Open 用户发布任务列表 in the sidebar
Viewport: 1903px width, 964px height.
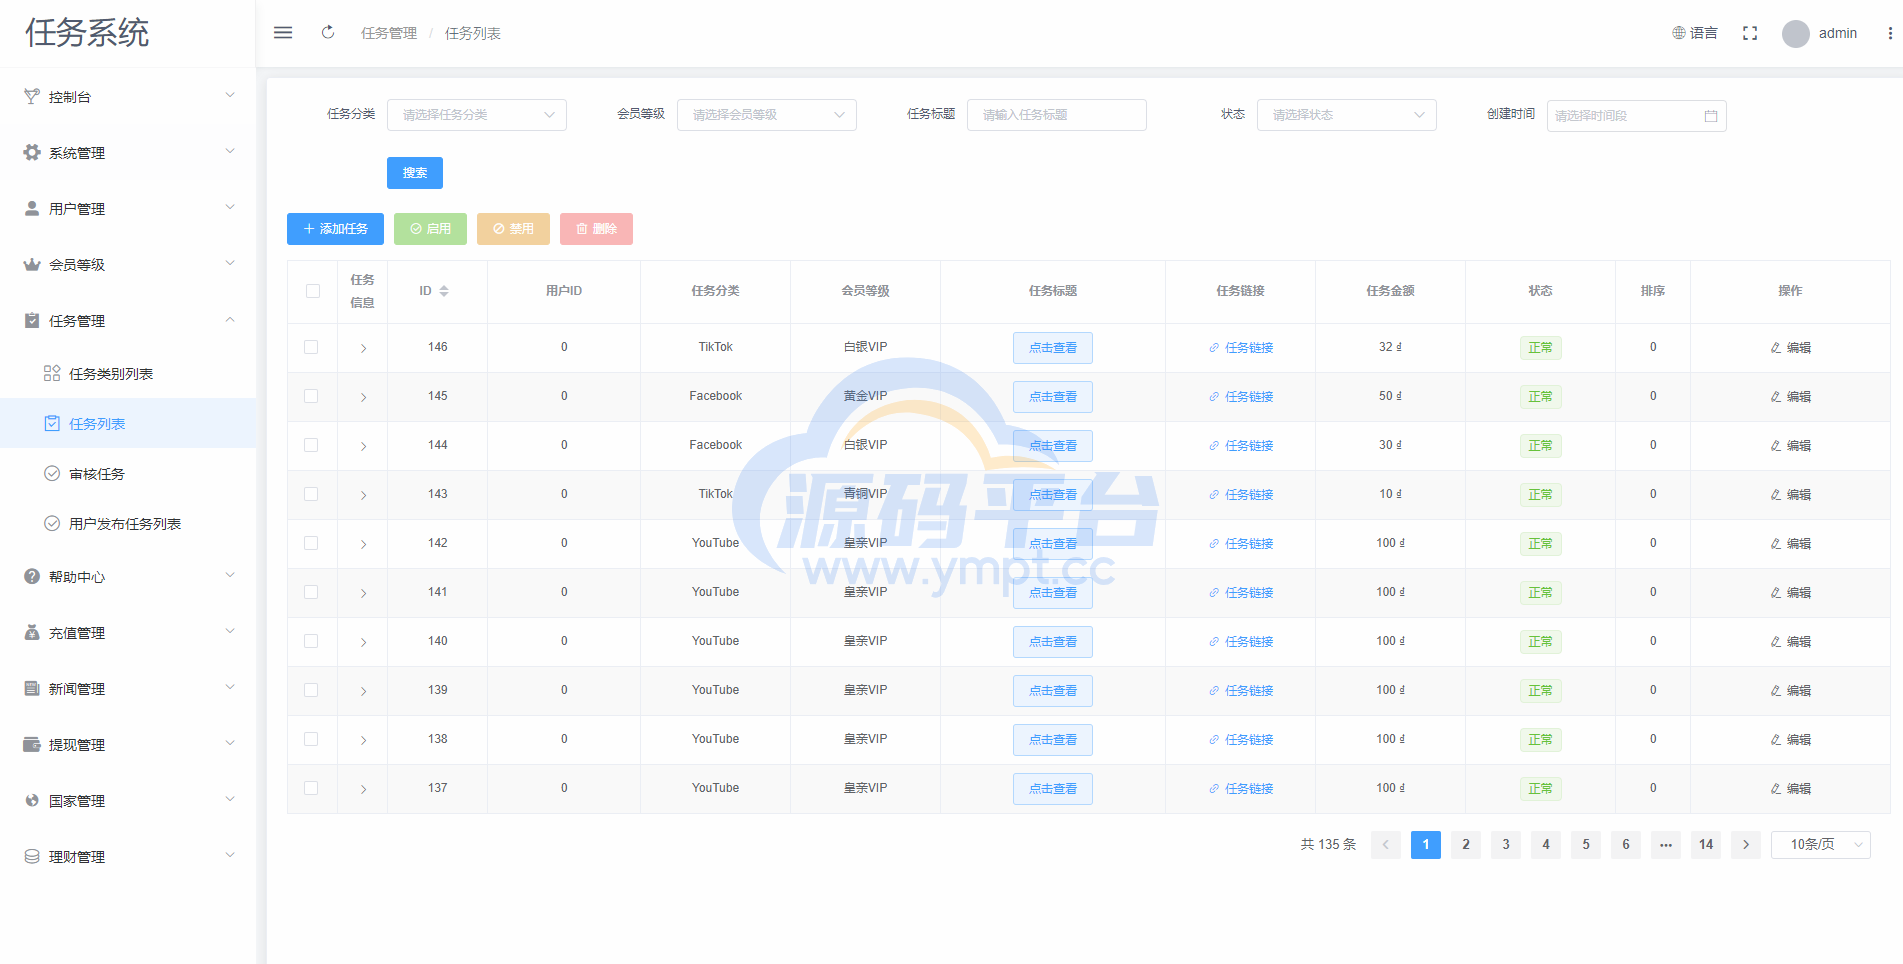(128, 523)
